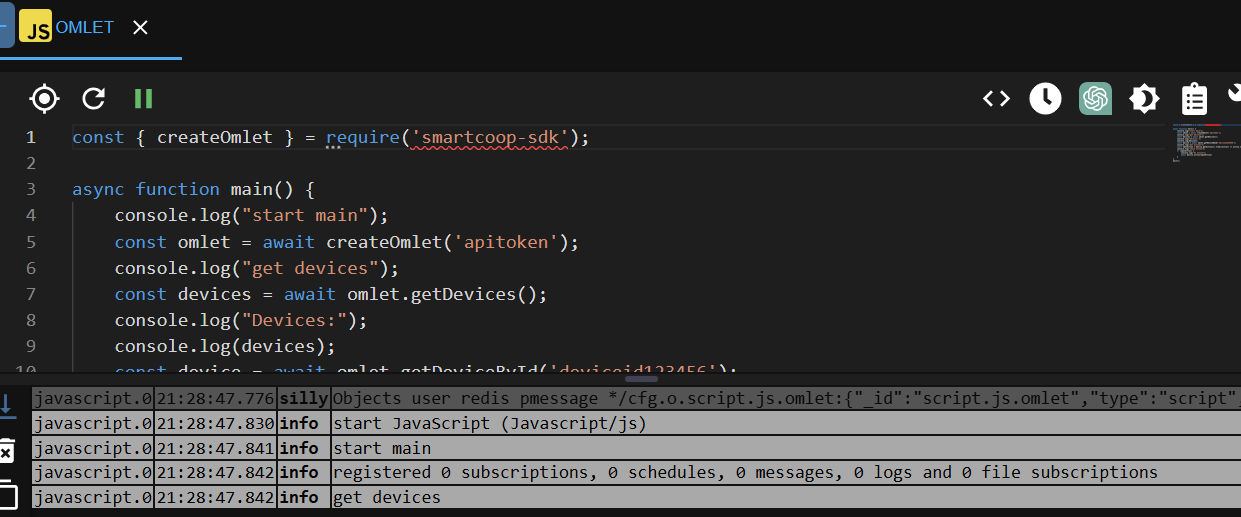
Task: Click the console.log(devices) line
Action: pos(225,346)
